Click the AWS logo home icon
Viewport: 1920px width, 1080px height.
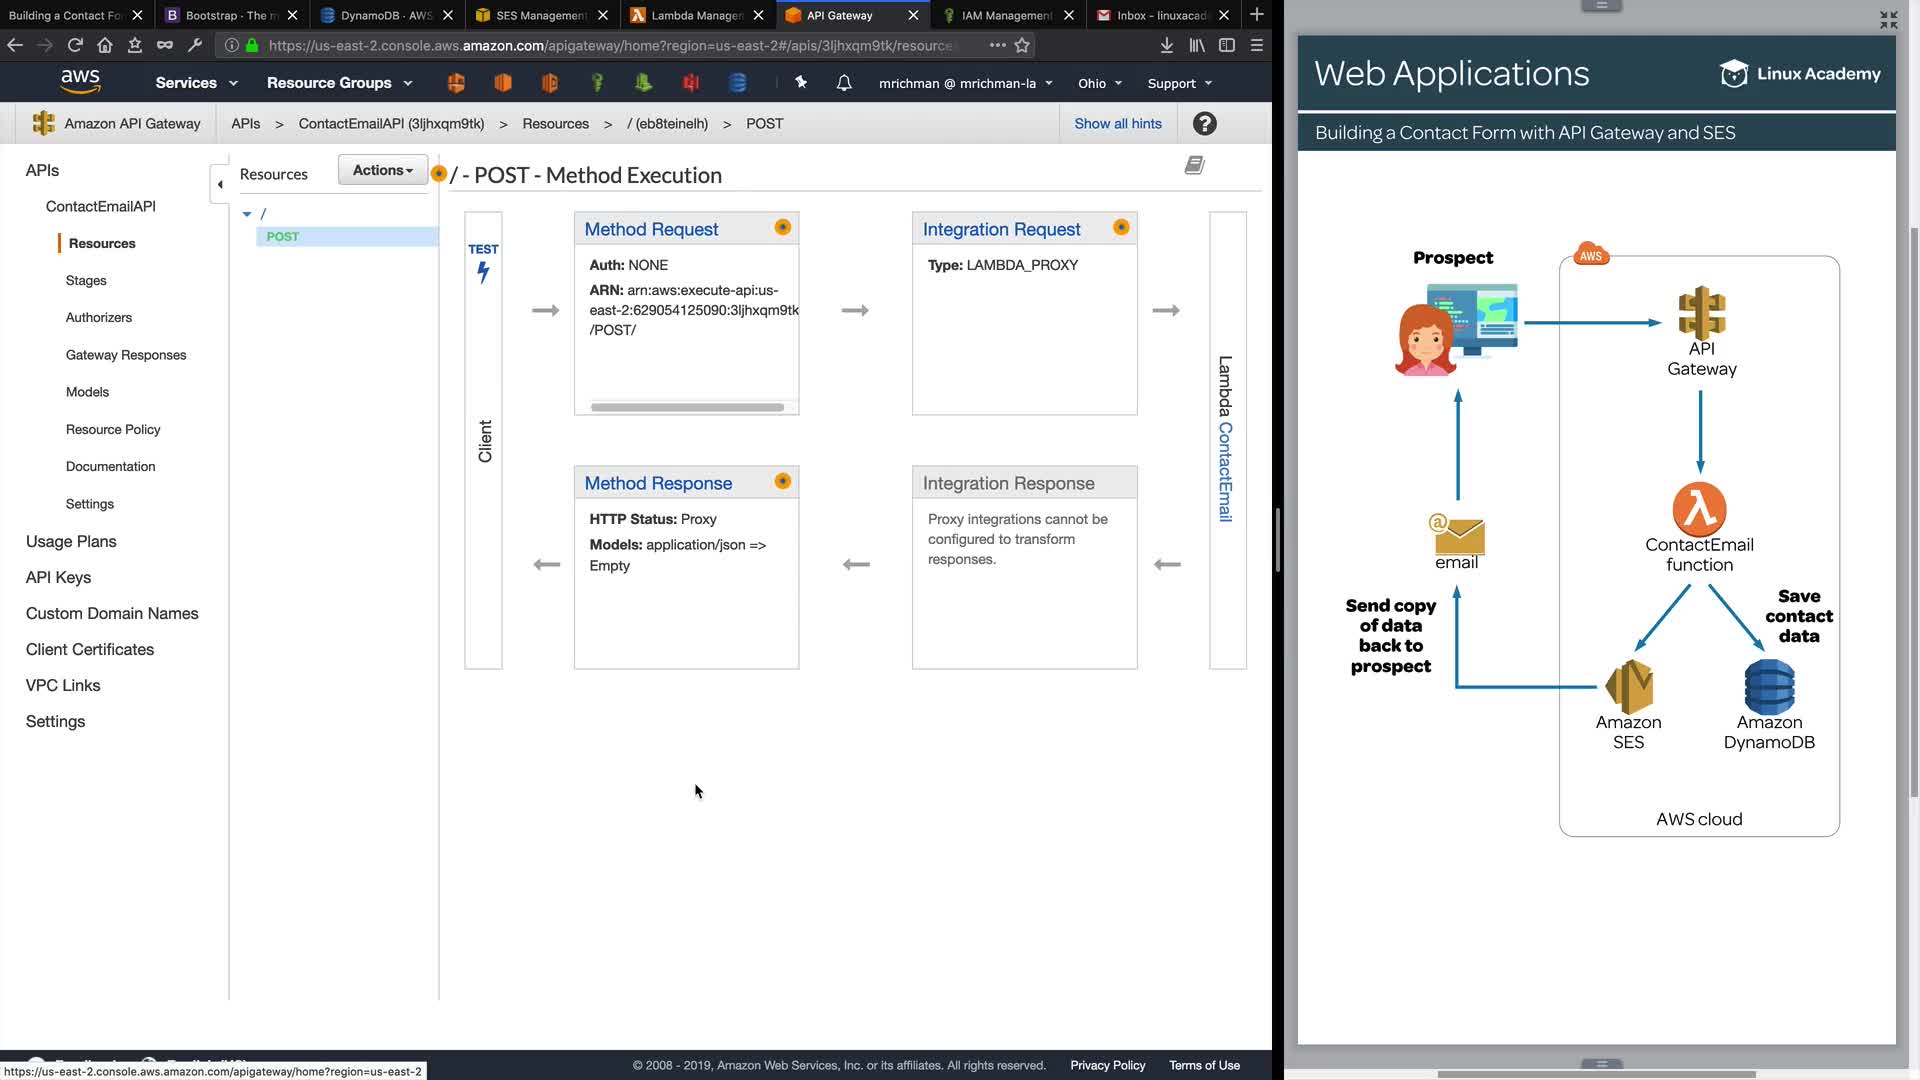80,82
